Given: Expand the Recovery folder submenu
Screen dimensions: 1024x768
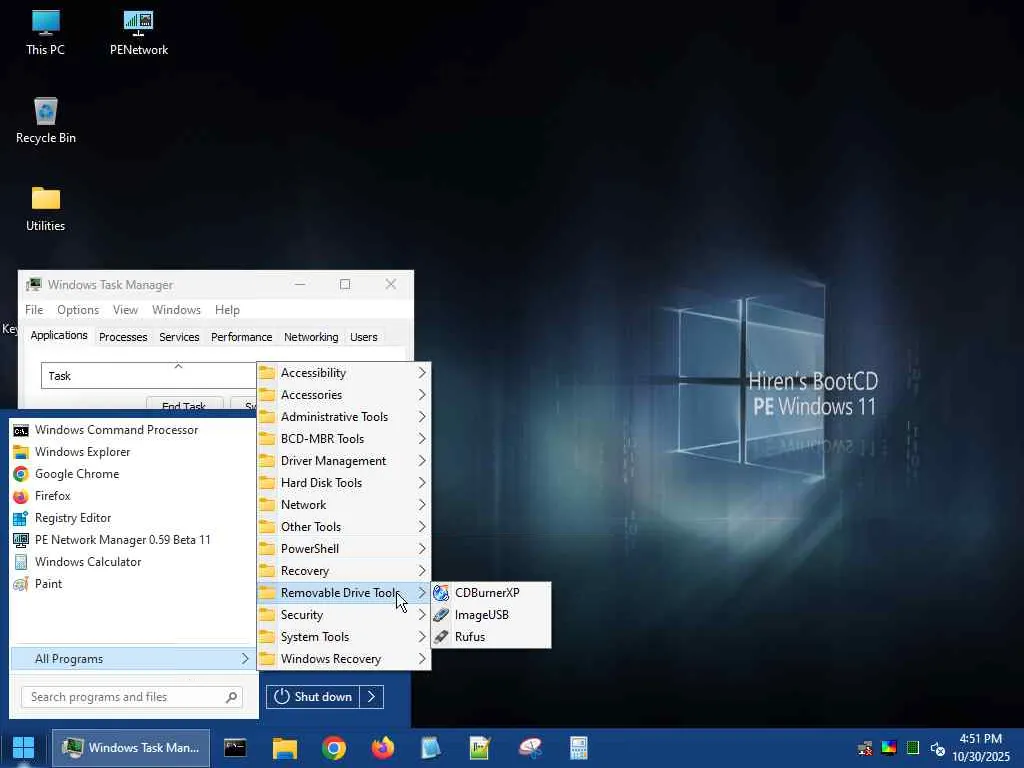Looking at the screenshot, I should pyautogui.click(x=344, y=571).
